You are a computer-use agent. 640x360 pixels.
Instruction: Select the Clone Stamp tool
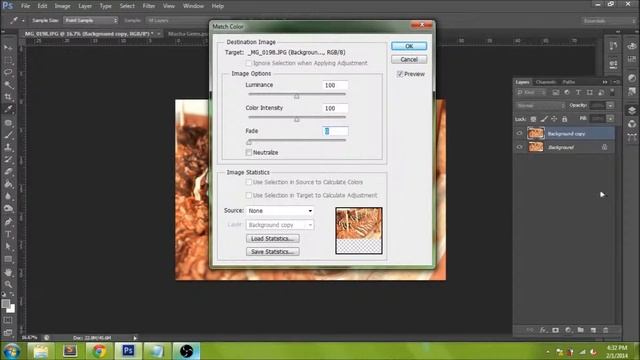(x=8, y=147)
